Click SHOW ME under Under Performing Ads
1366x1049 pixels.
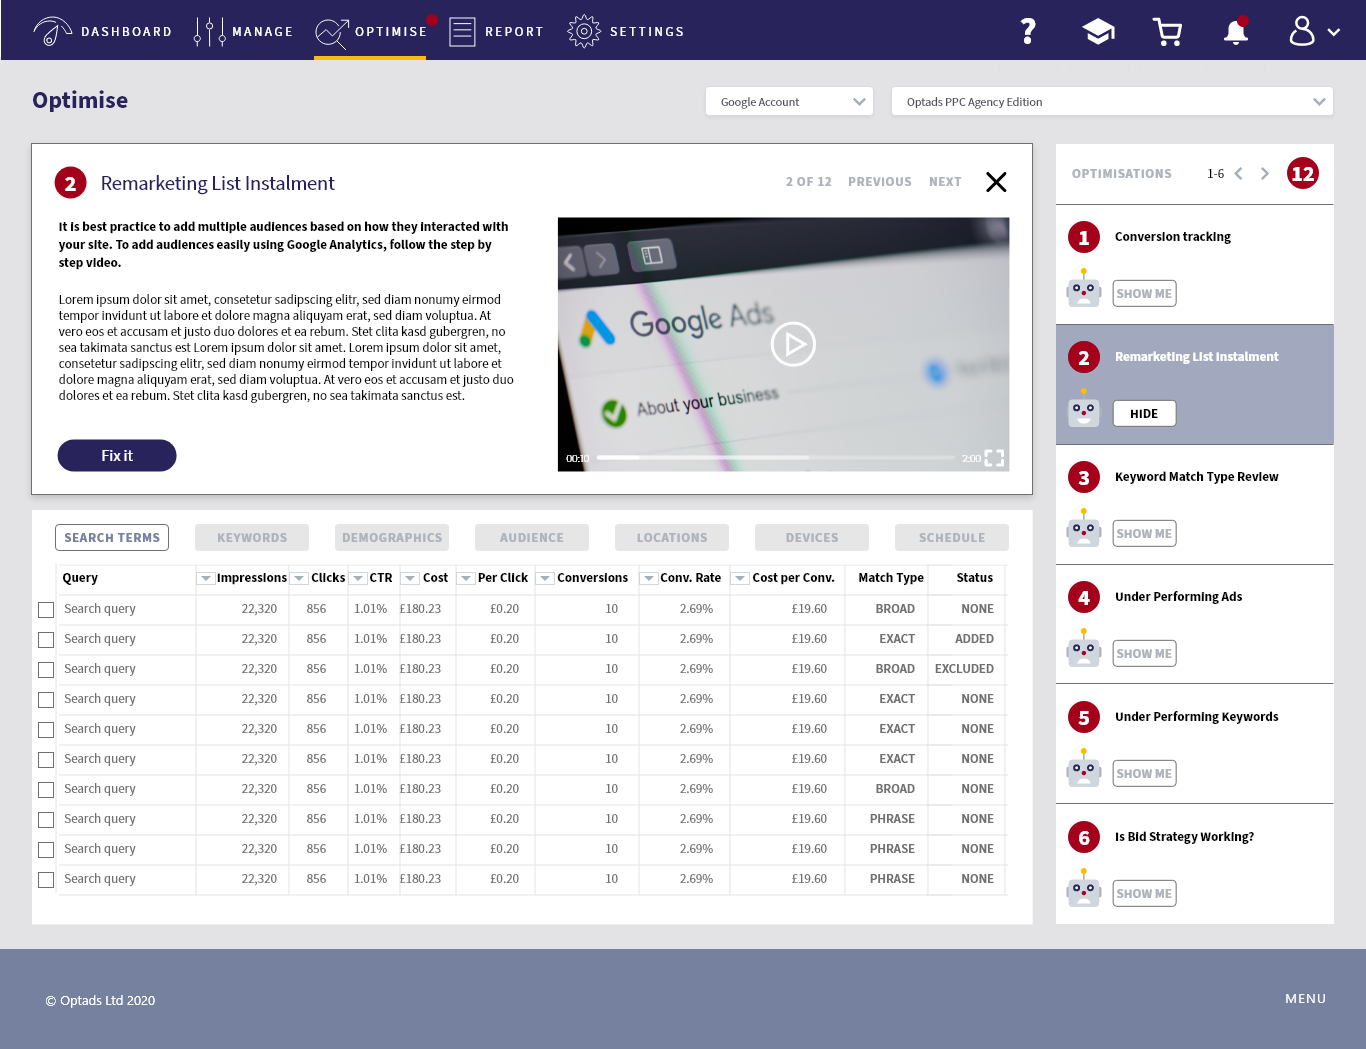pyautogui.click(x=1144, y=653)
